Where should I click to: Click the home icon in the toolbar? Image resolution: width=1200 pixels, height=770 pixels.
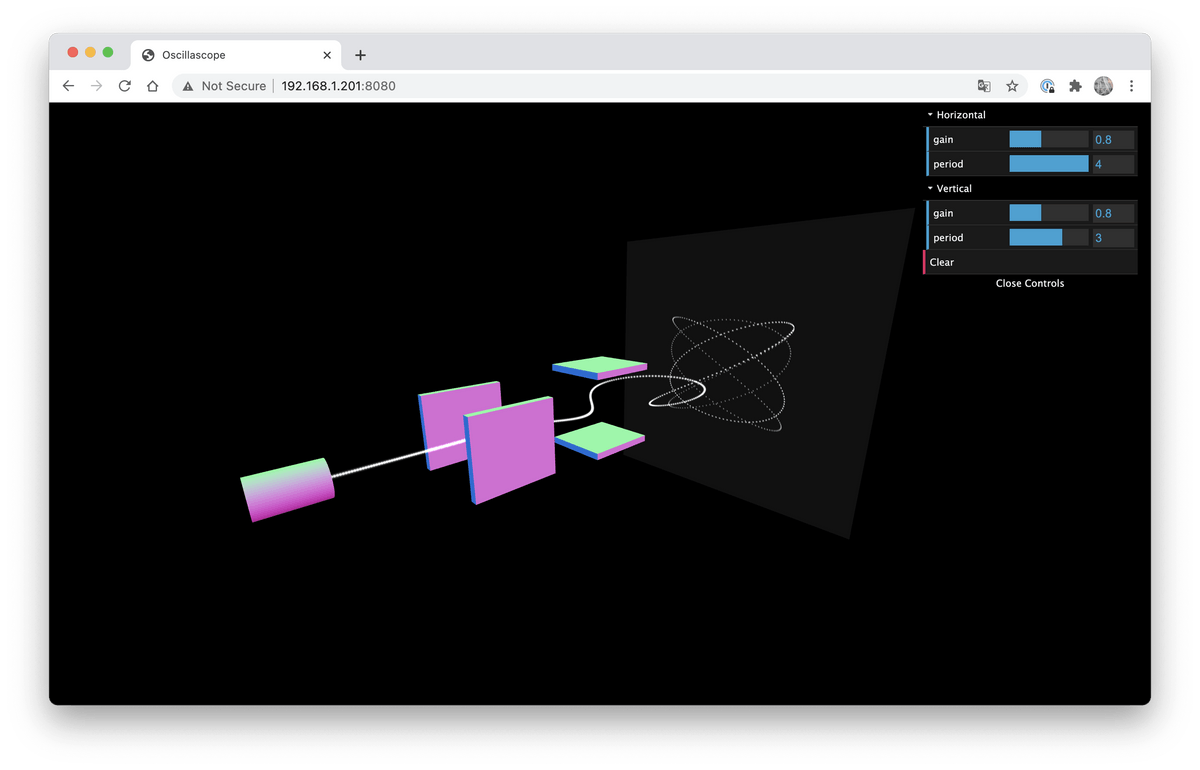(152, 86)
